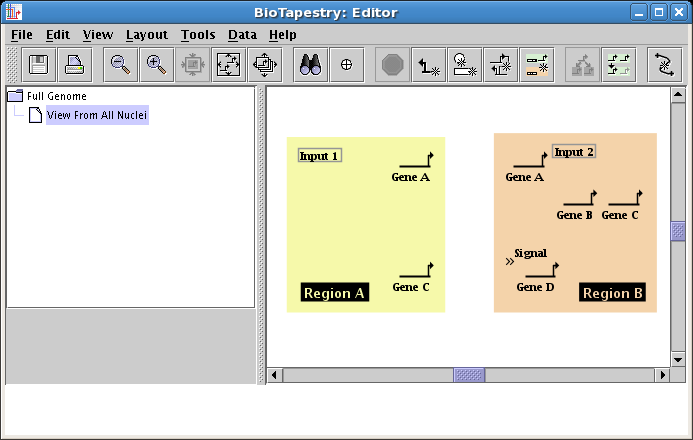Zoom in using the magnifier plus icon
Viewport: 693px width, 440px height.
156,65
